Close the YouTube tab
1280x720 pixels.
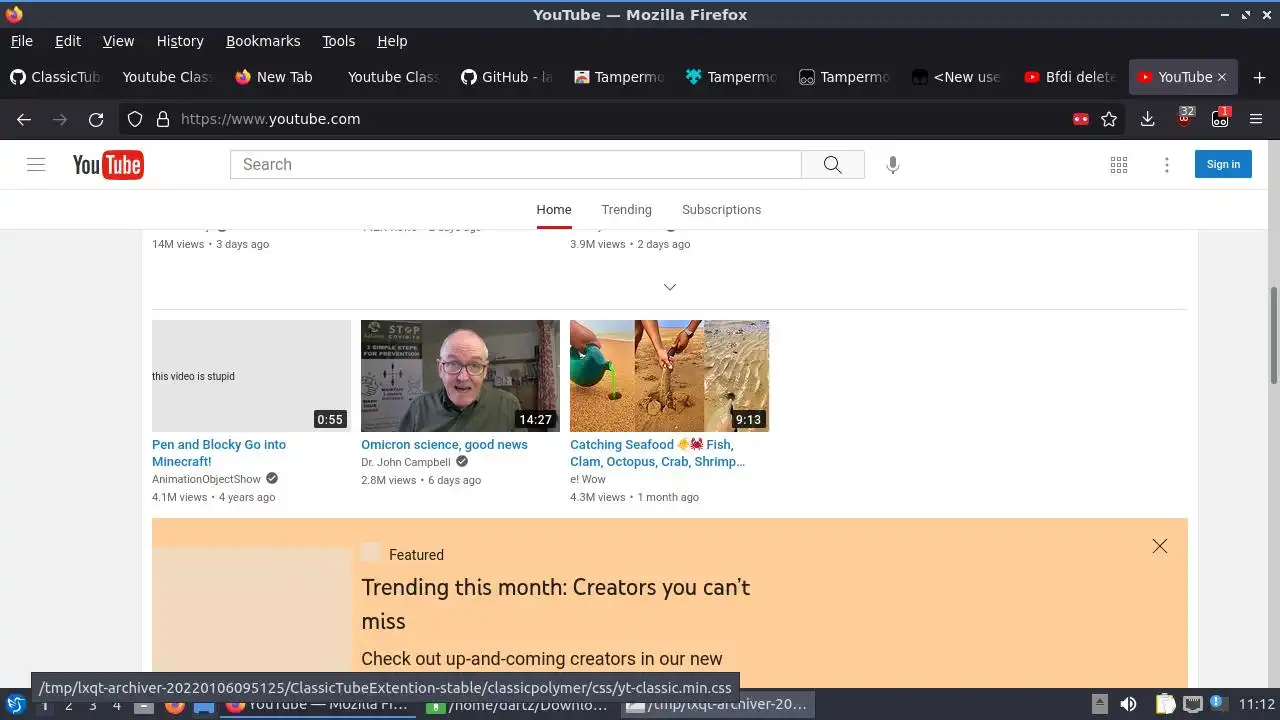1221,77
